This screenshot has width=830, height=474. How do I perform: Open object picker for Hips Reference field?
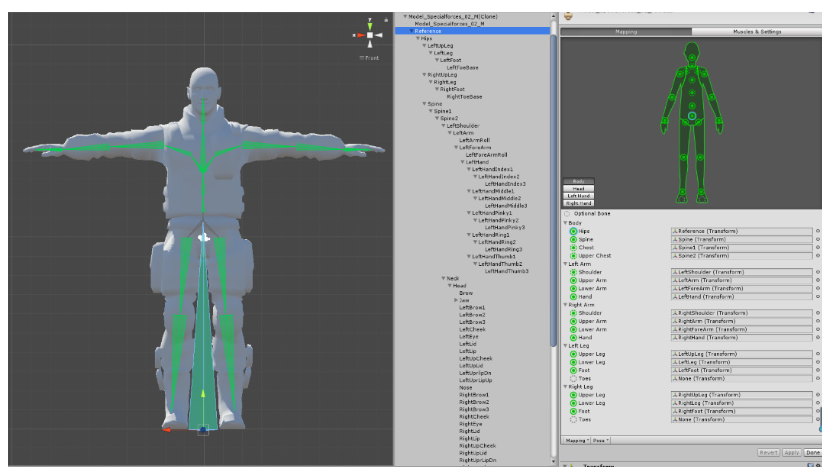pos(818,231)
